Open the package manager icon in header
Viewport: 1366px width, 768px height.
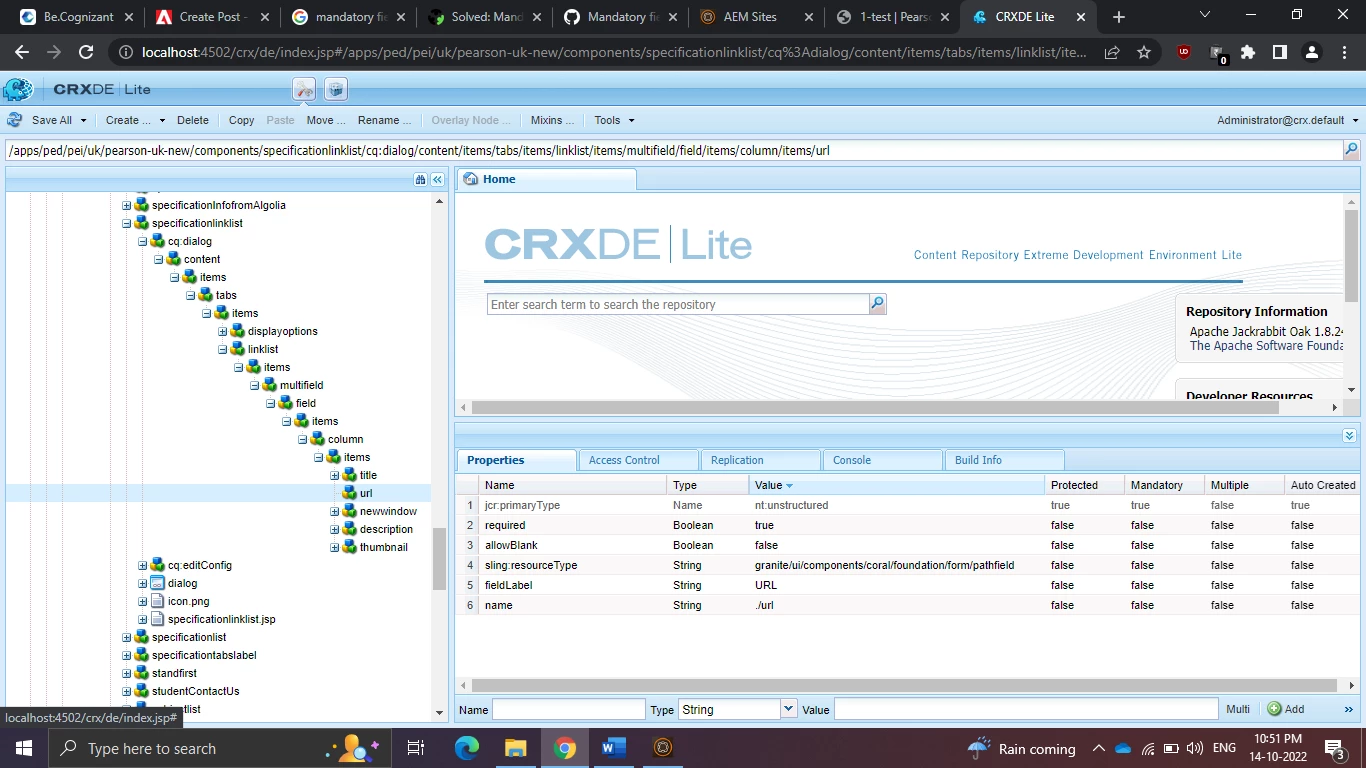pos(336,89)
